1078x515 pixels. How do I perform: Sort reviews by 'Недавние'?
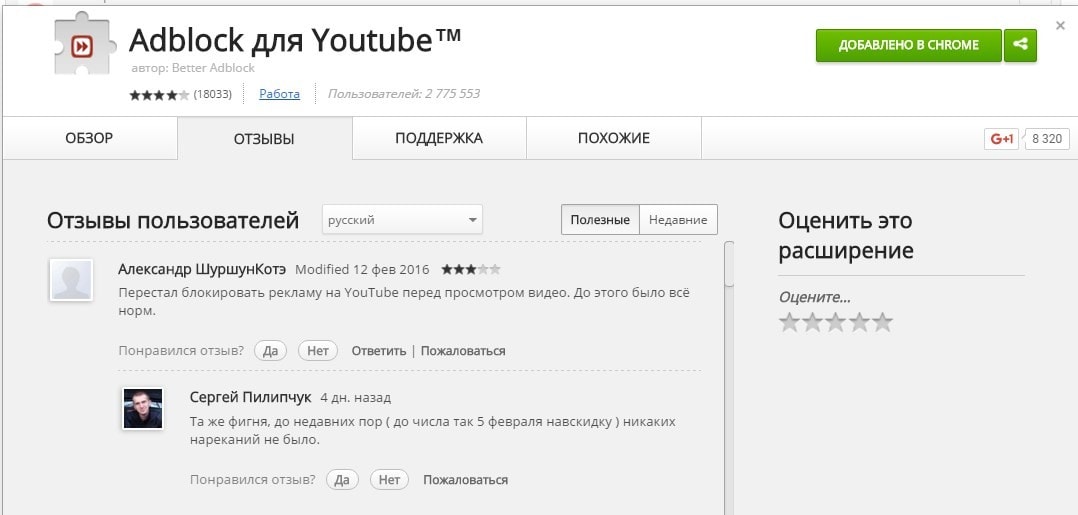tap(678, 220)
